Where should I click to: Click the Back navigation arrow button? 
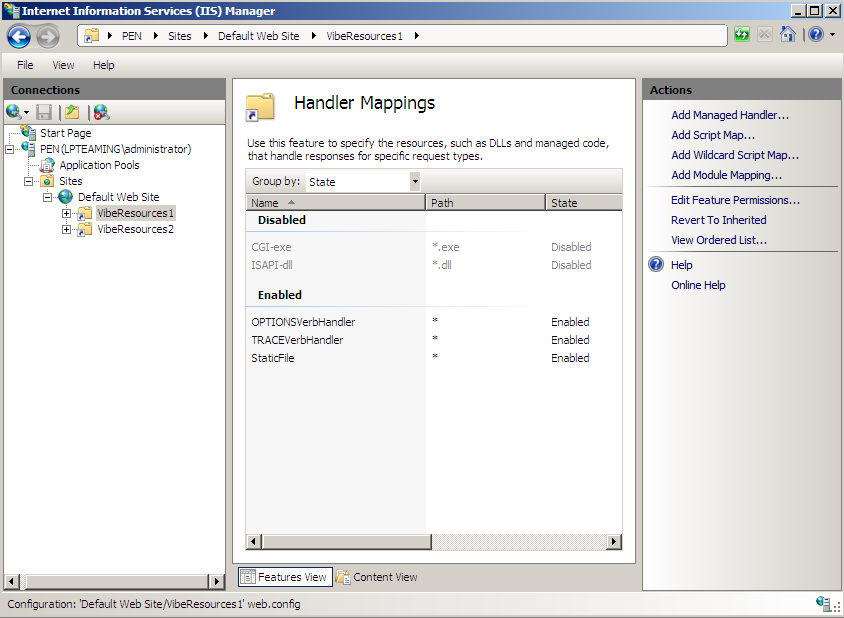click(x=19, y=36)
